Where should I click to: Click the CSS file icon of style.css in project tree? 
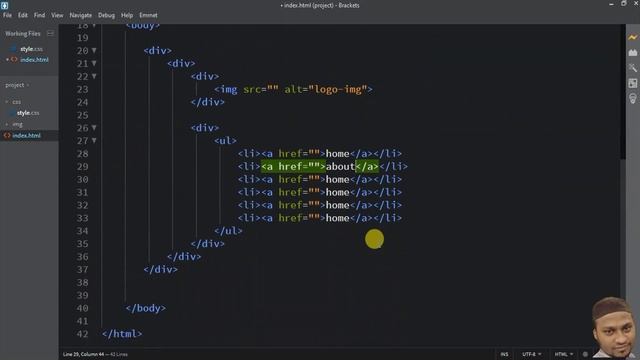pyautogui.click(x=13, y=113)
